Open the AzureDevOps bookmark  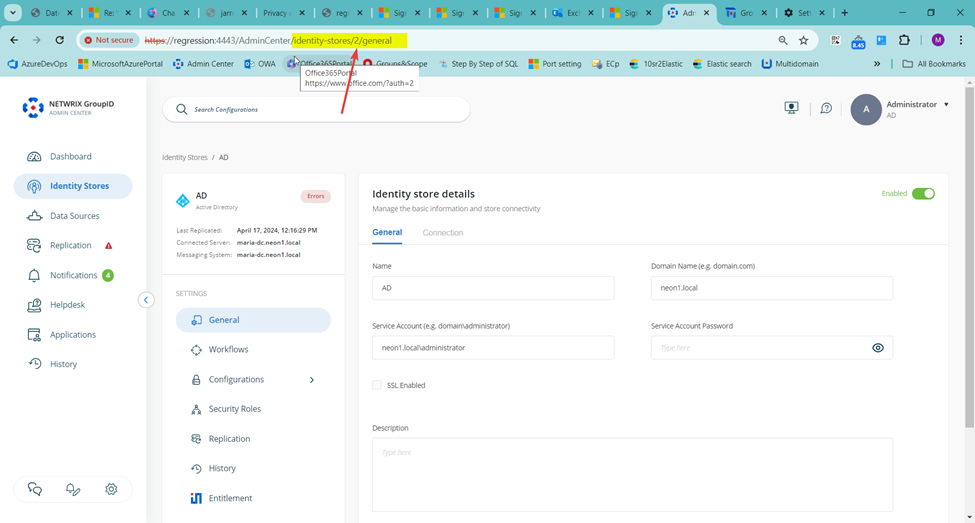click(x=37, y=63)
